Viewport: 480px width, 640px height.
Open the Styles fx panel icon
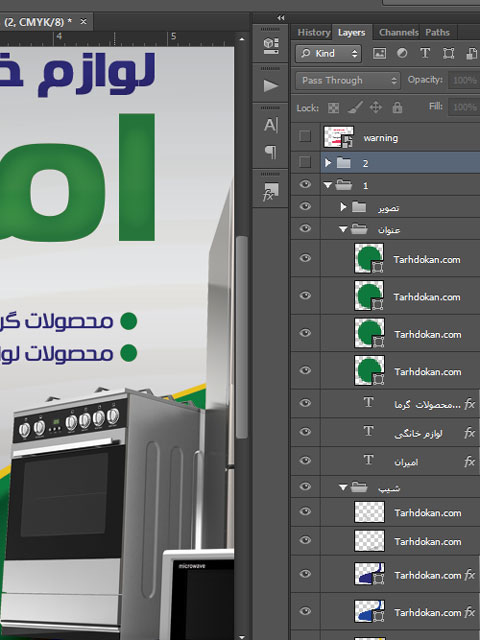[x=270, y=192]
